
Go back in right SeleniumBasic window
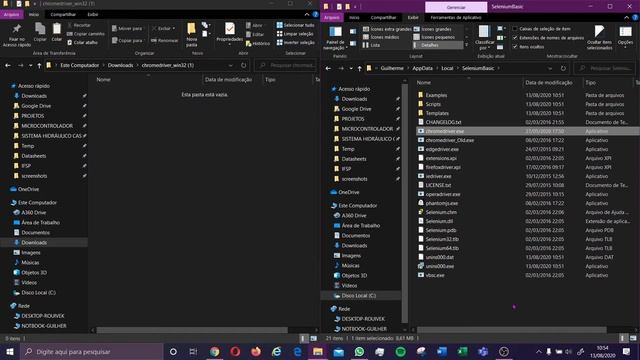point(328,68)
